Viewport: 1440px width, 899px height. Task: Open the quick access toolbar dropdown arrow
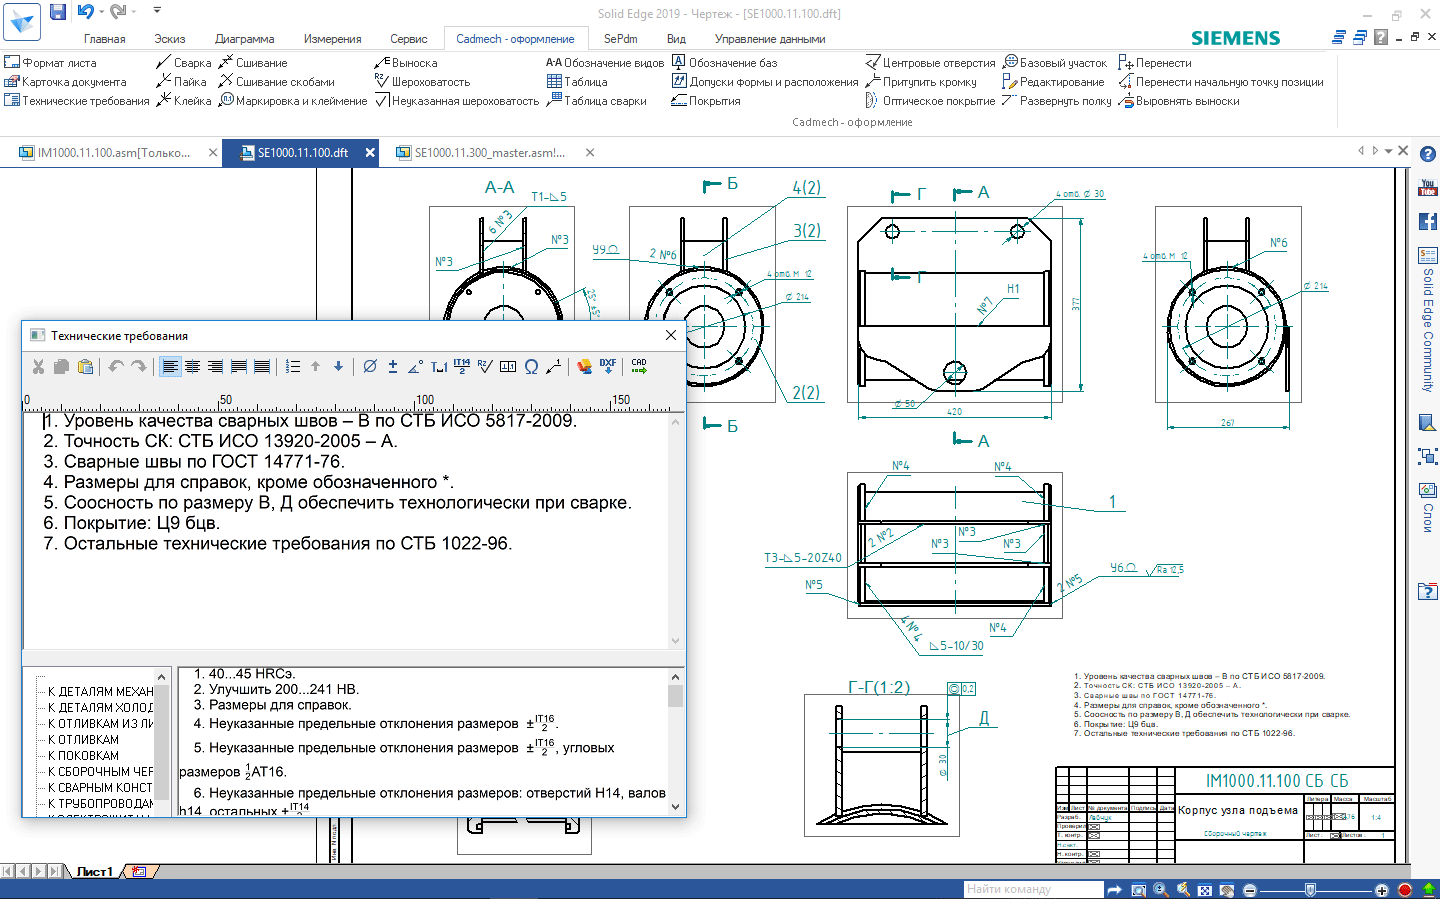(157, 11)
